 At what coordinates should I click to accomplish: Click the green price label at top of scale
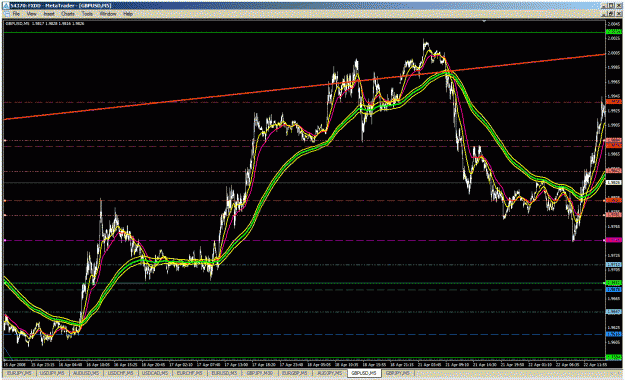tap(613, 32)
